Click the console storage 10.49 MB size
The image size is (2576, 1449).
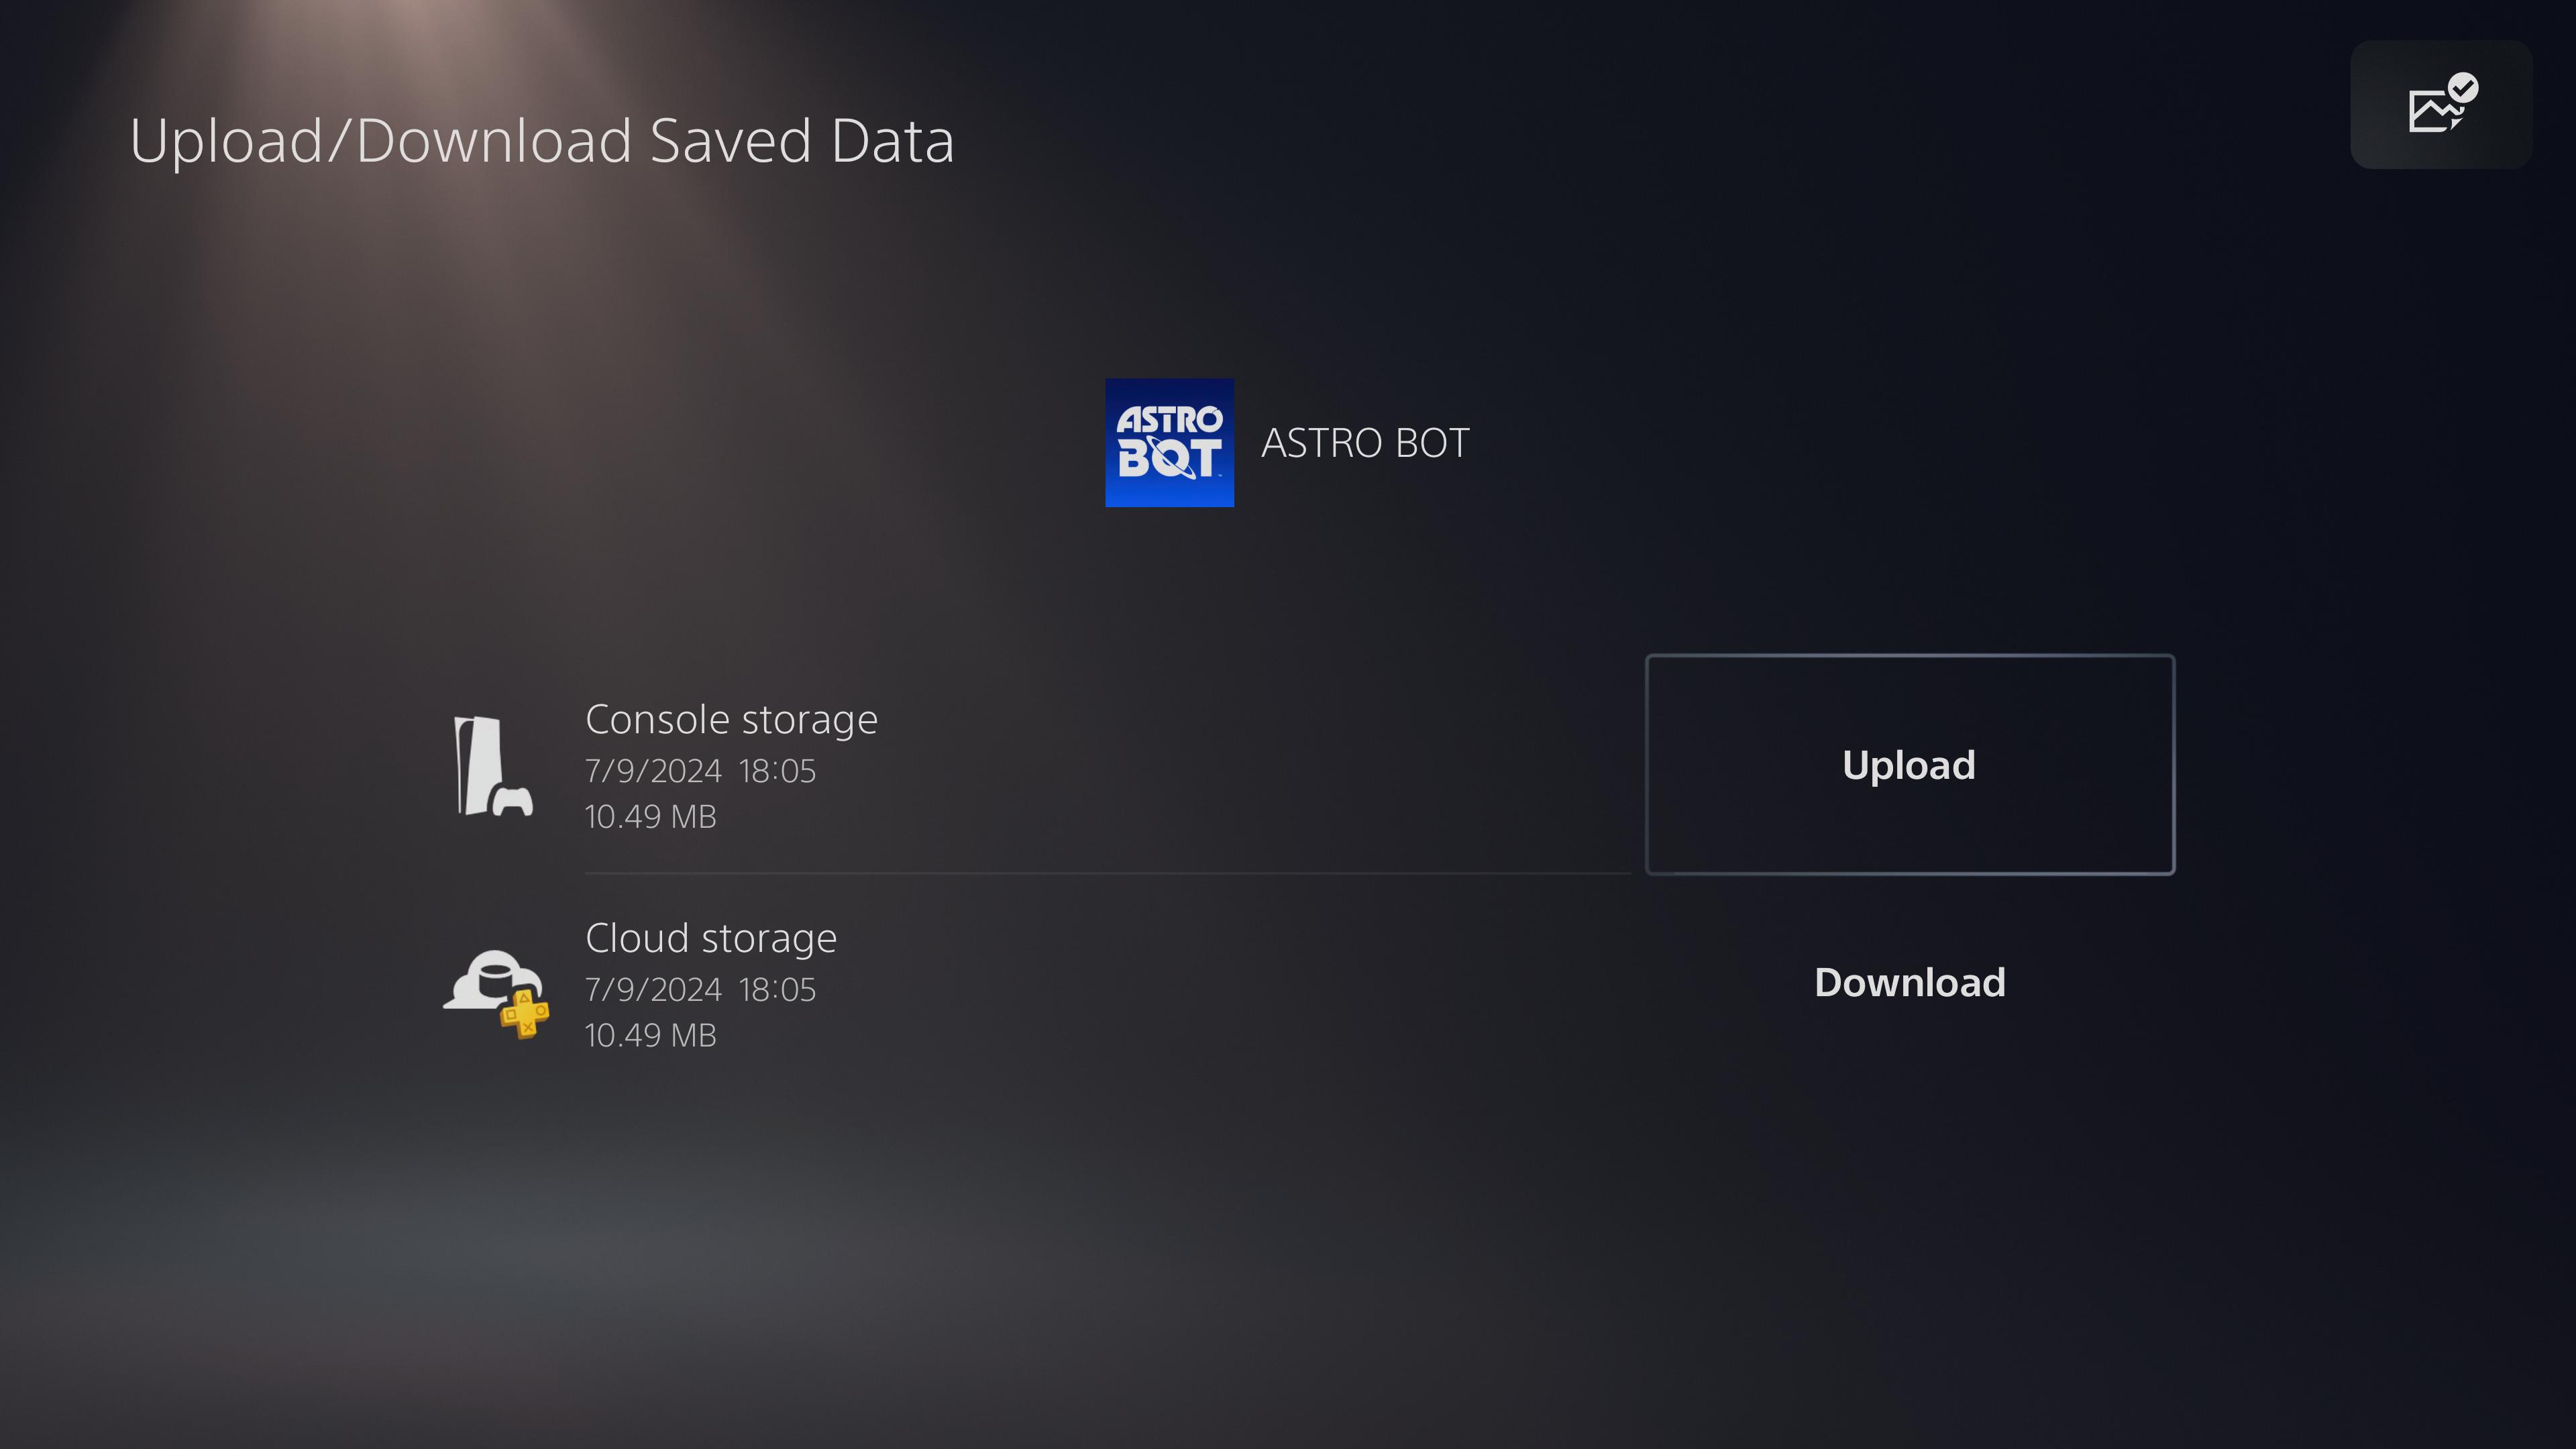(650, 817)
